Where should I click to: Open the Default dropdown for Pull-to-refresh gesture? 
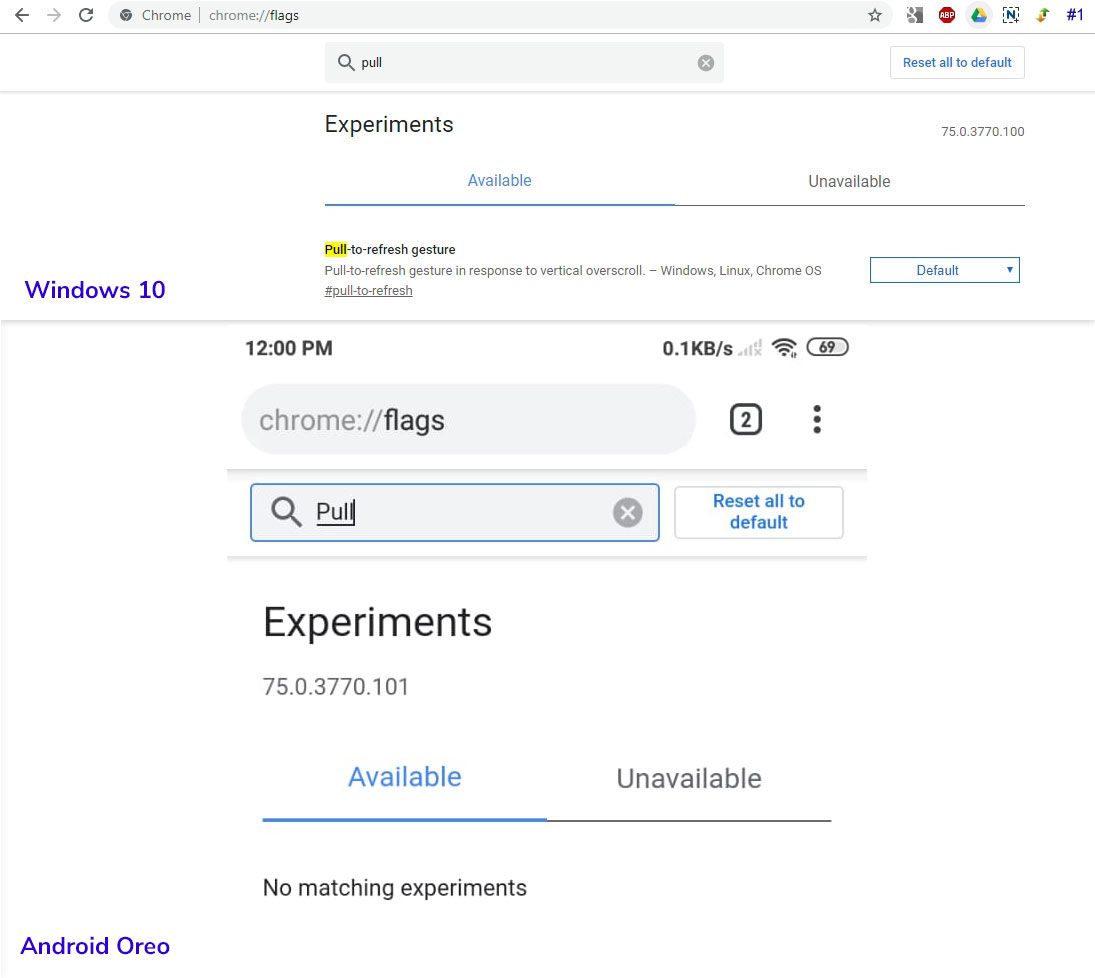click(x=944, y=269)
